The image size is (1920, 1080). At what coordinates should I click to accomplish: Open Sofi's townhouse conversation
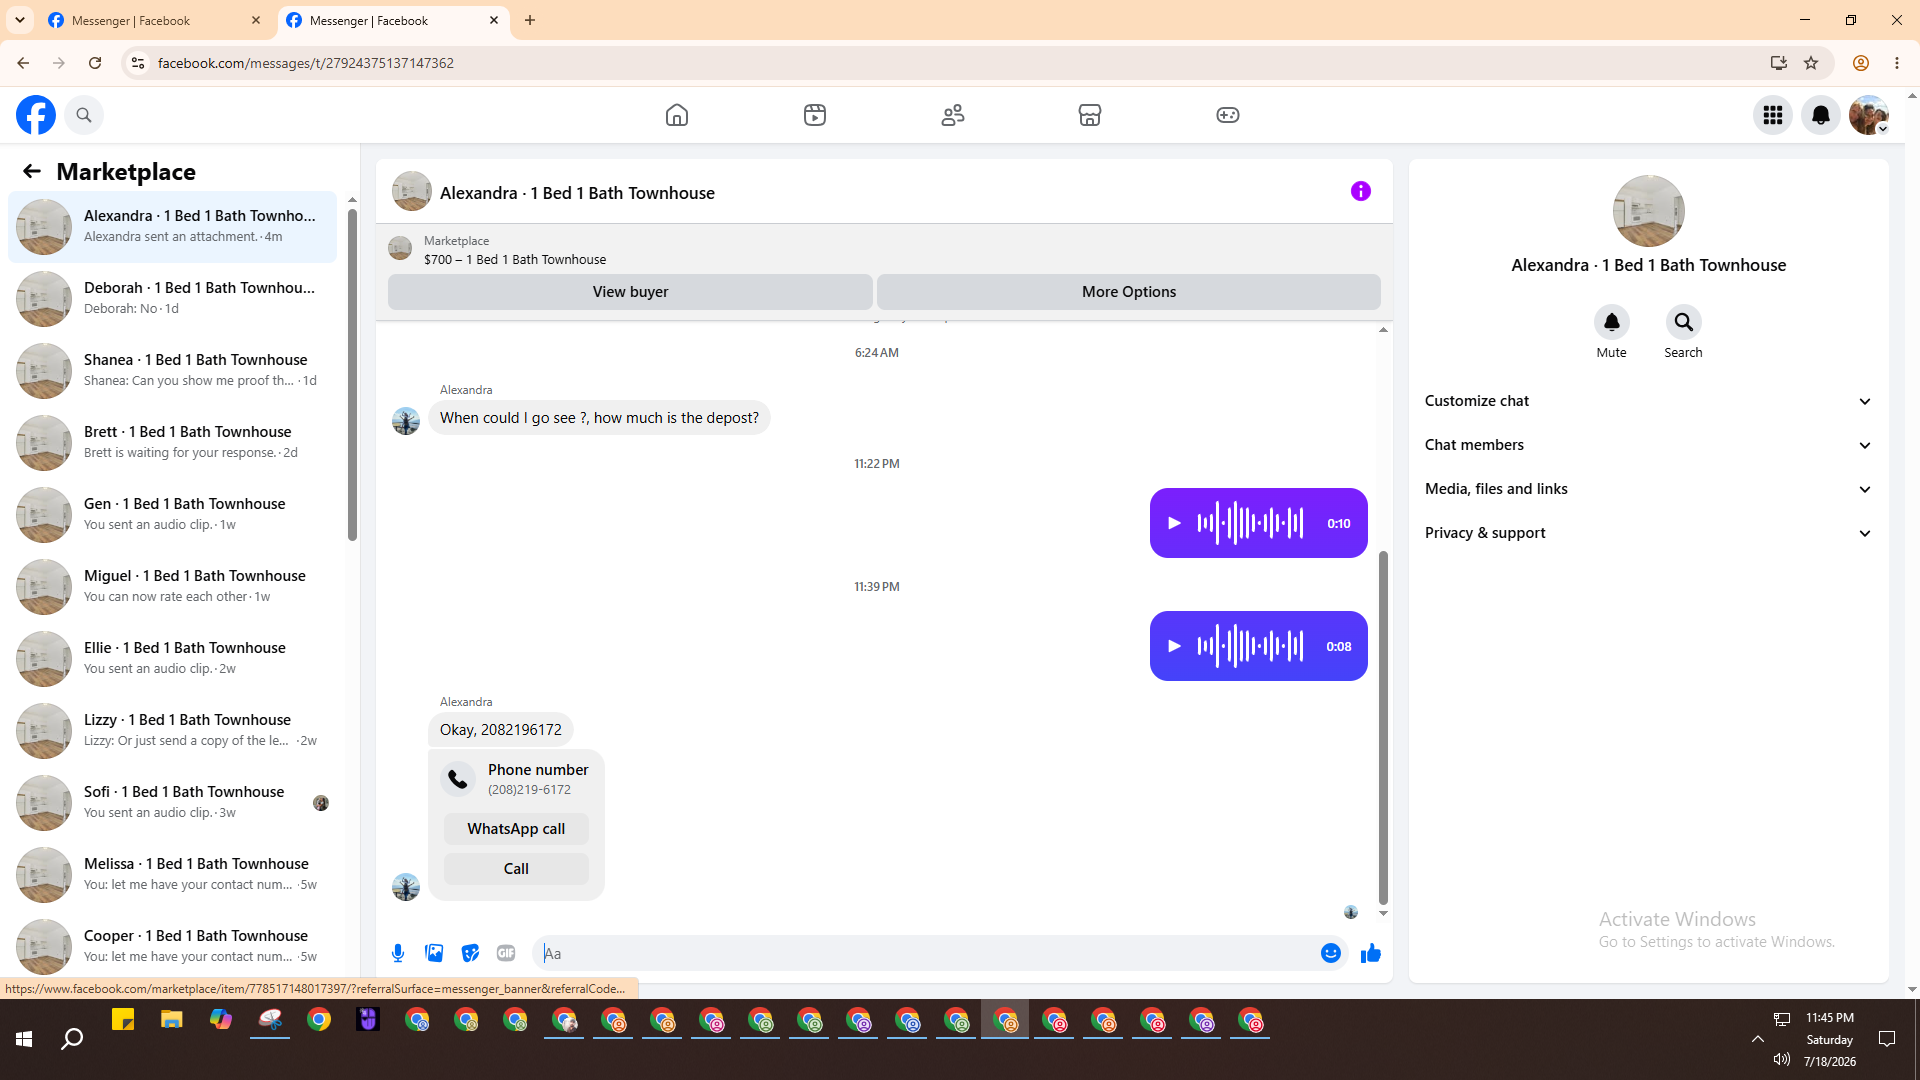(172, 802)
